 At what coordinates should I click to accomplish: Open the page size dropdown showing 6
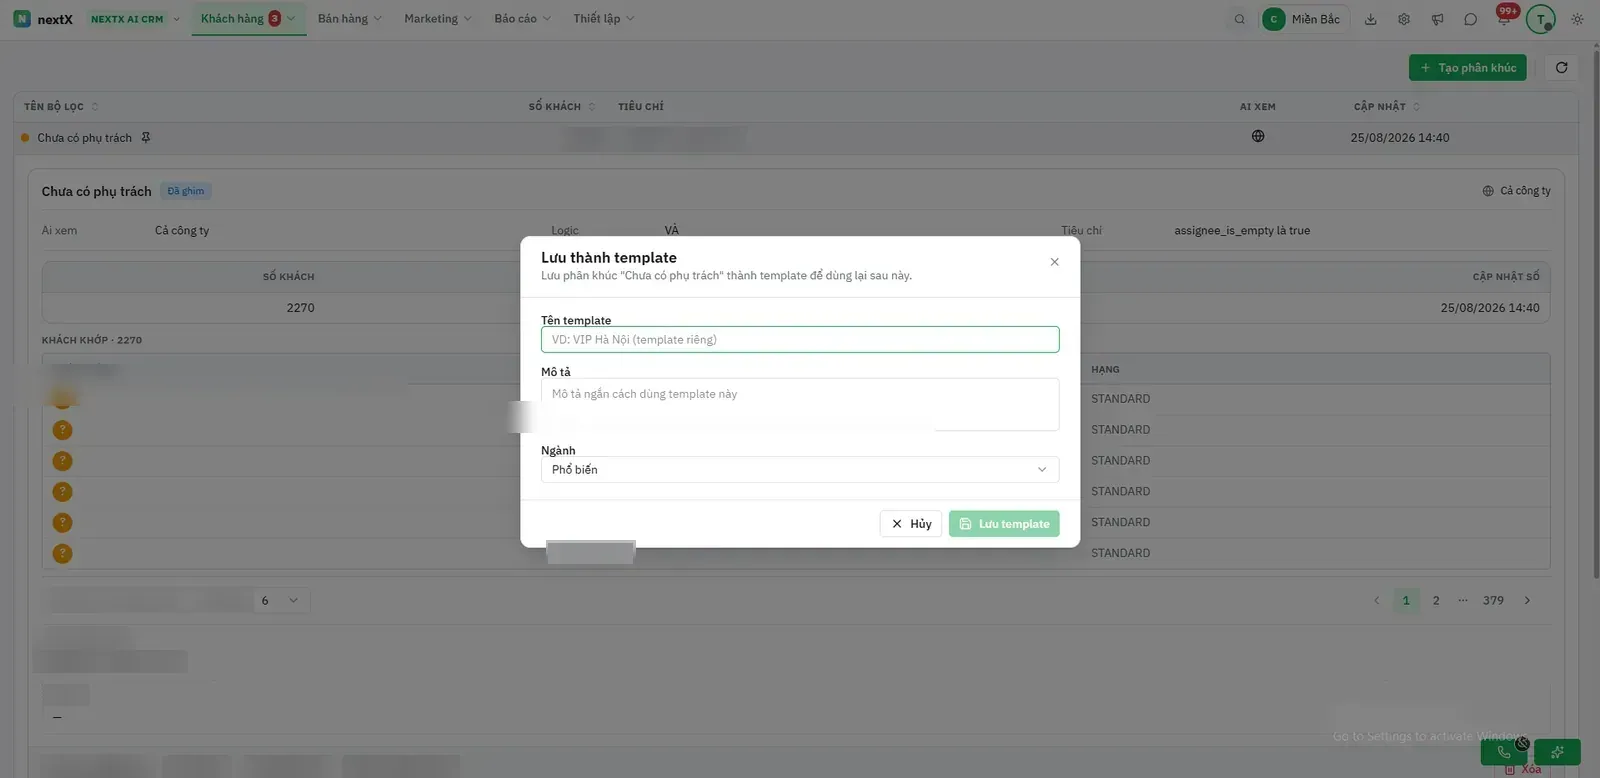click(280, 601)
